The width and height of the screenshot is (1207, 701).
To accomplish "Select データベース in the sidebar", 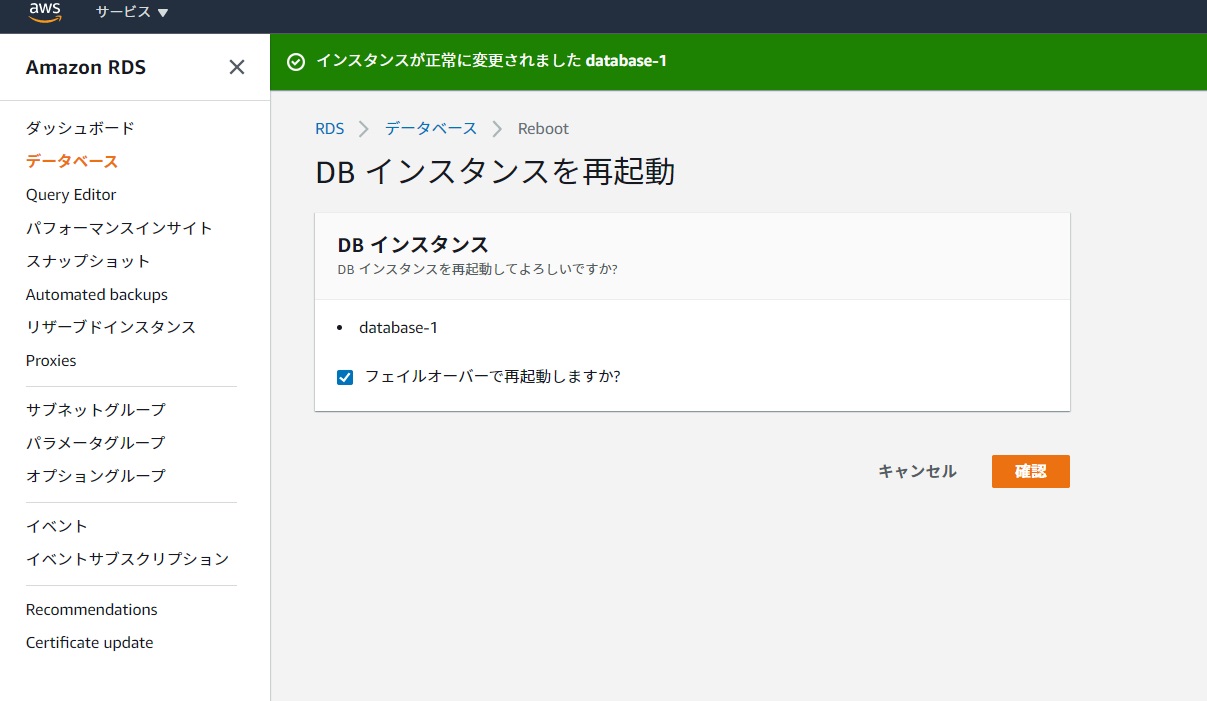I will pos(72,161).
